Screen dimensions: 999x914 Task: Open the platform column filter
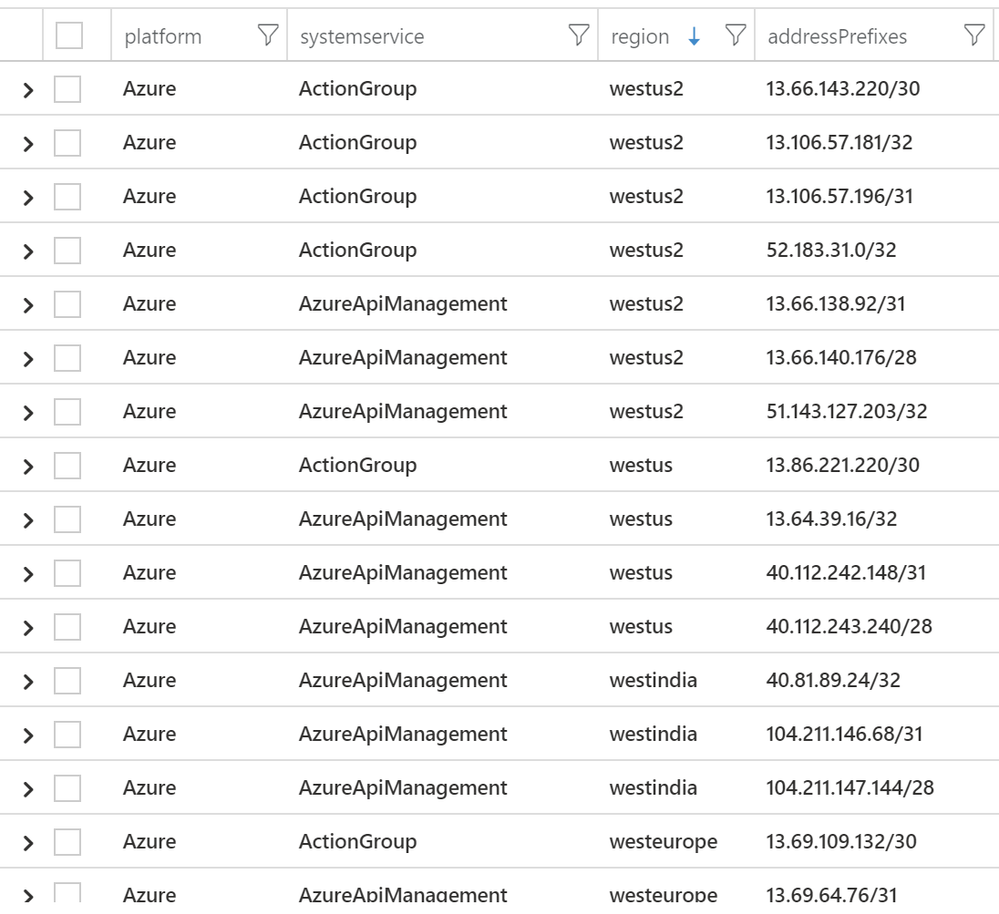click(x=268, y=35)
